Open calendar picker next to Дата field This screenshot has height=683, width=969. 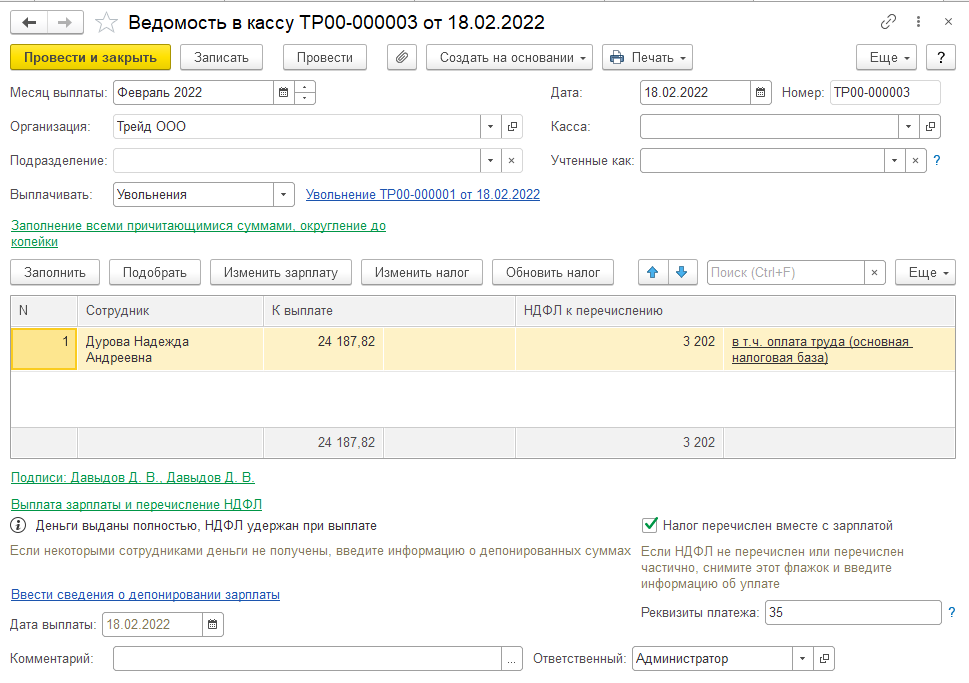pyautogui.click(x=761, y=93)
